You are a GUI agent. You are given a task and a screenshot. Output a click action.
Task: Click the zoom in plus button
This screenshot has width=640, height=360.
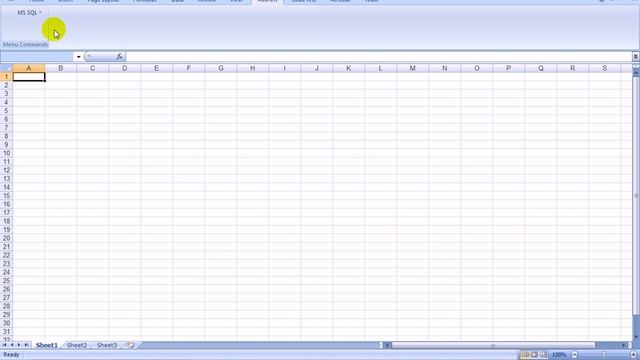(633, 355)
